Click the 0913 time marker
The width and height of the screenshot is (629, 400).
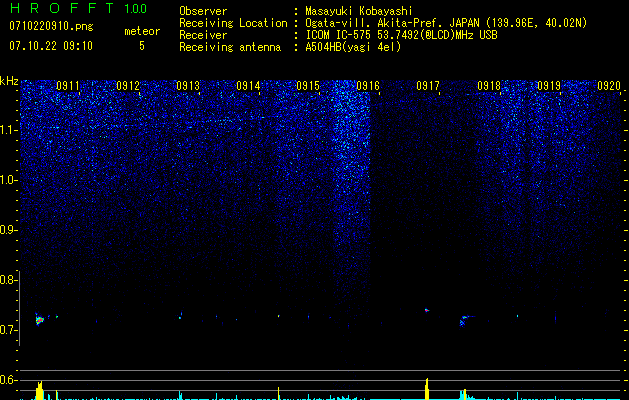tap(188, 86)
